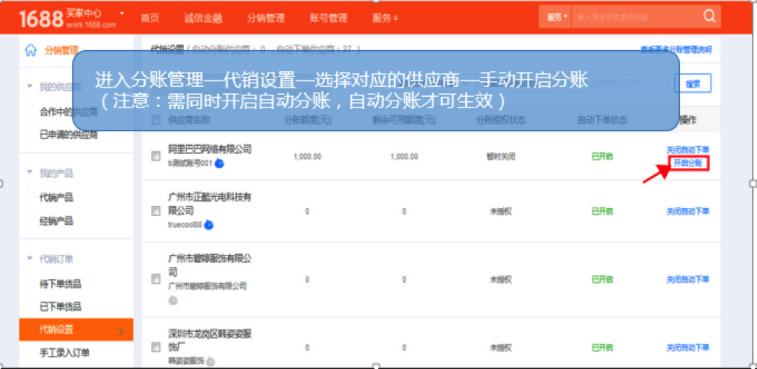This screenshot has height=369, width=757.
Task: Open 已申请的供应商 in sidebar
Action: [69, 135]
